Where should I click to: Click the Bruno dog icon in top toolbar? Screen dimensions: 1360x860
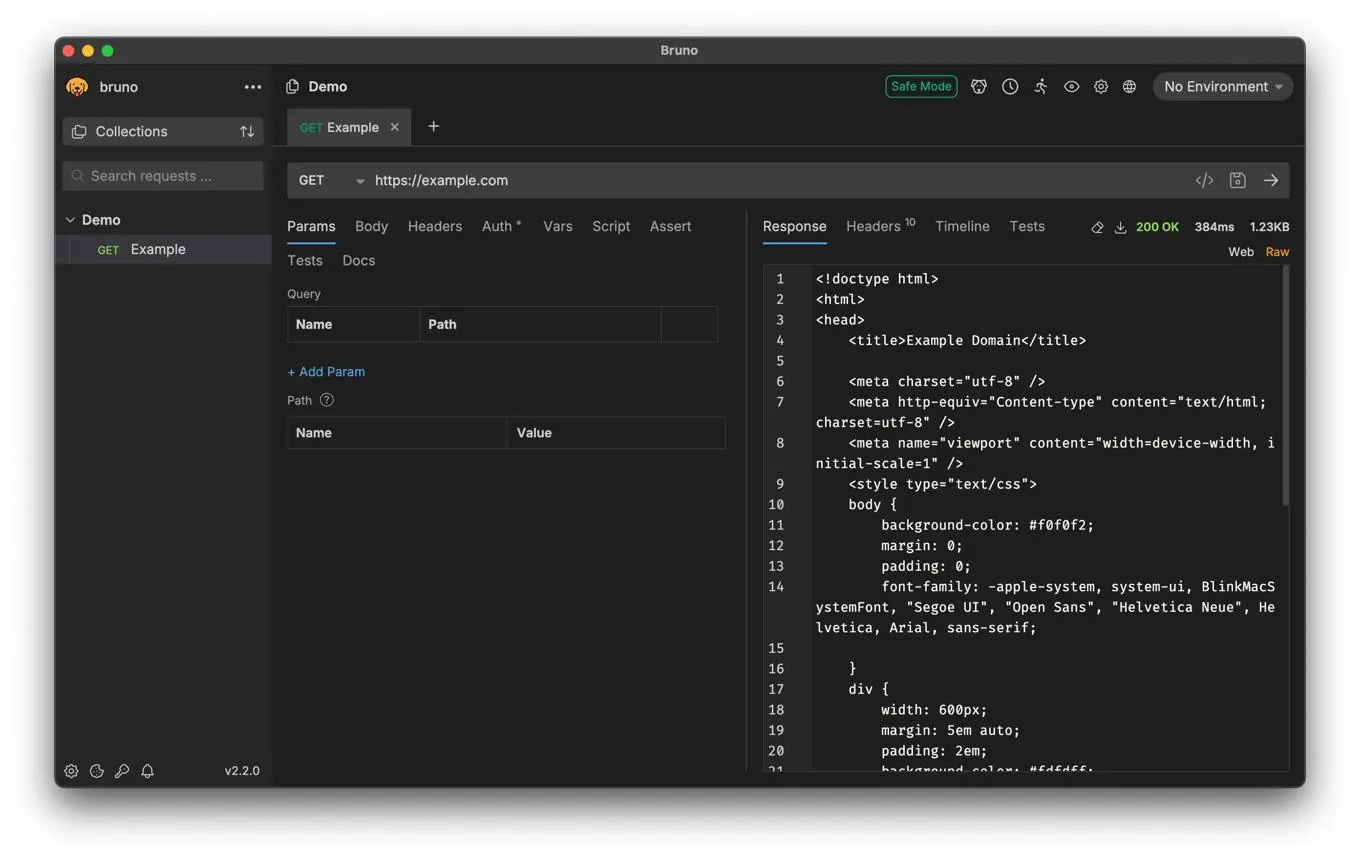click(x=979, y=87)
